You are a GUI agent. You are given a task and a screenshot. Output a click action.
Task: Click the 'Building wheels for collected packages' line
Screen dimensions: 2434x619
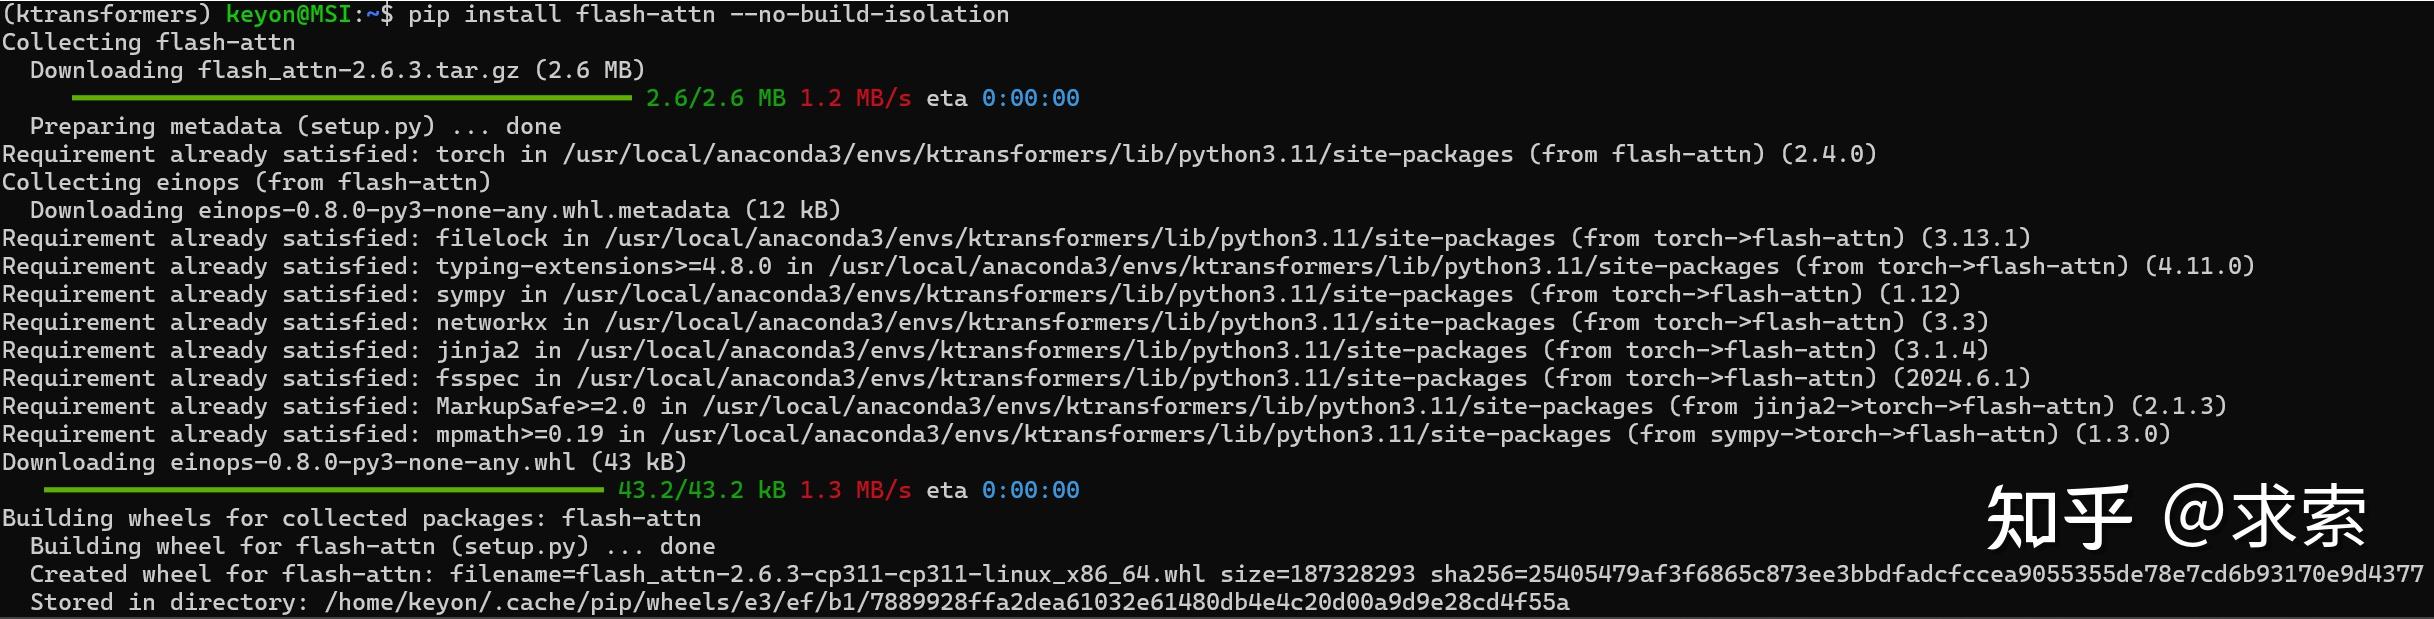351,518
